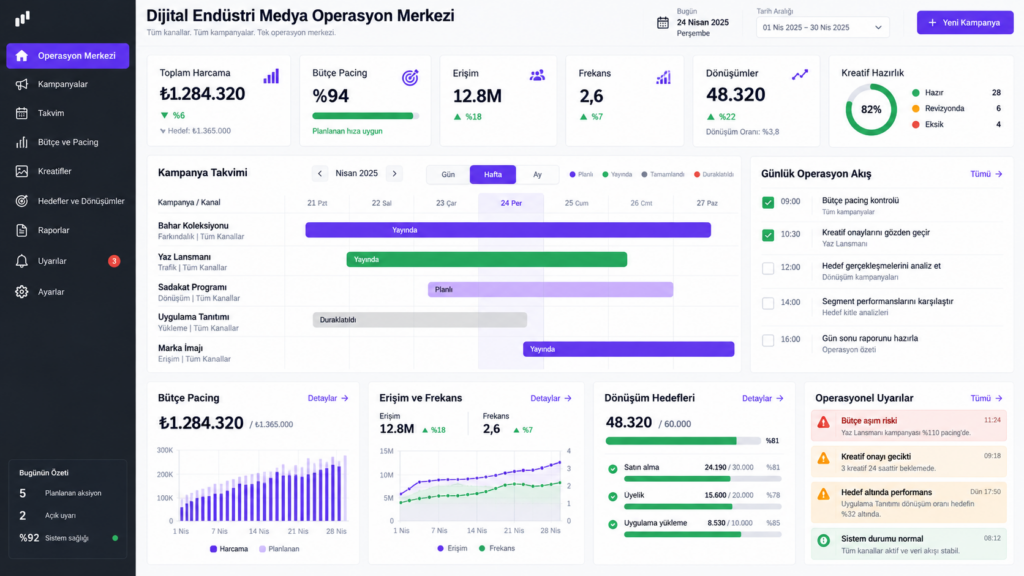Screen dimensions: 1024x576
Task: Click the Uygulama Tanıtımı Duraklatıldı timeline bar
Action: [420, 319]
